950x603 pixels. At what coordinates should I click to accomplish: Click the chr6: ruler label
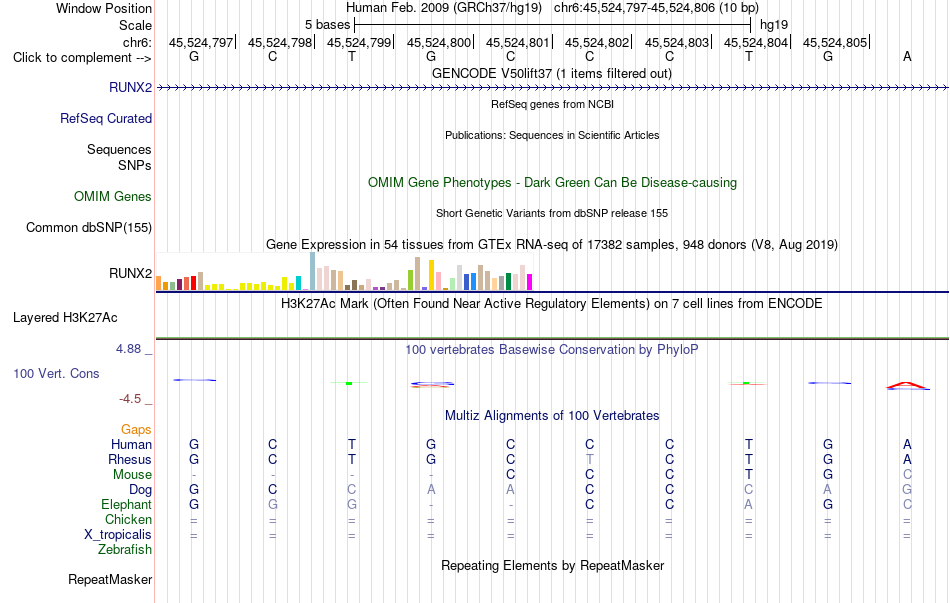(x=137, y=42)
